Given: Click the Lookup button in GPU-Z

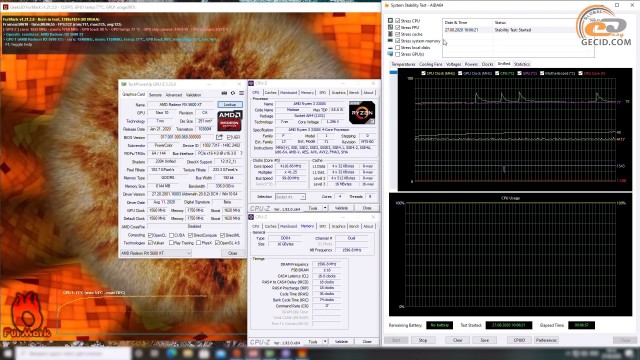Looking at the screenshot, I should pos(230,104).
